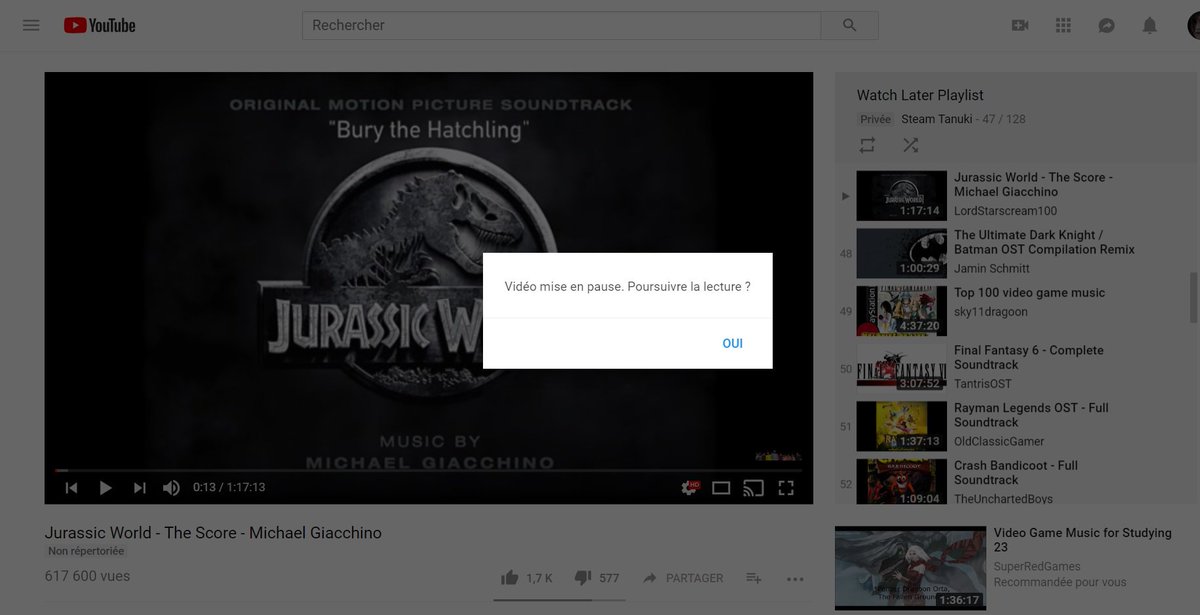Image resolution: width=1200 pixels, height=615 pixels.
Task: Open Video Game Music for Studying 23
Action: click(x=1083, y=540)
